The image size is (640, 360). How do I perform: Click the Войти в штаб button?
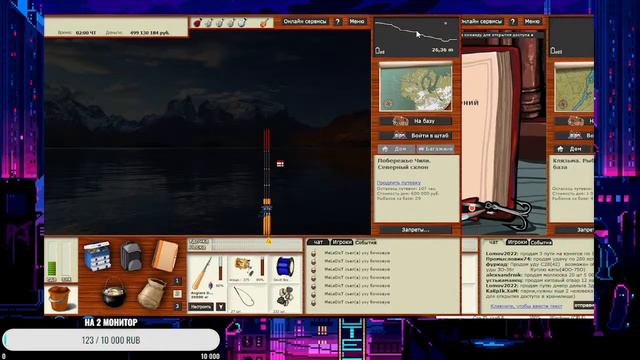click(416, 136)
